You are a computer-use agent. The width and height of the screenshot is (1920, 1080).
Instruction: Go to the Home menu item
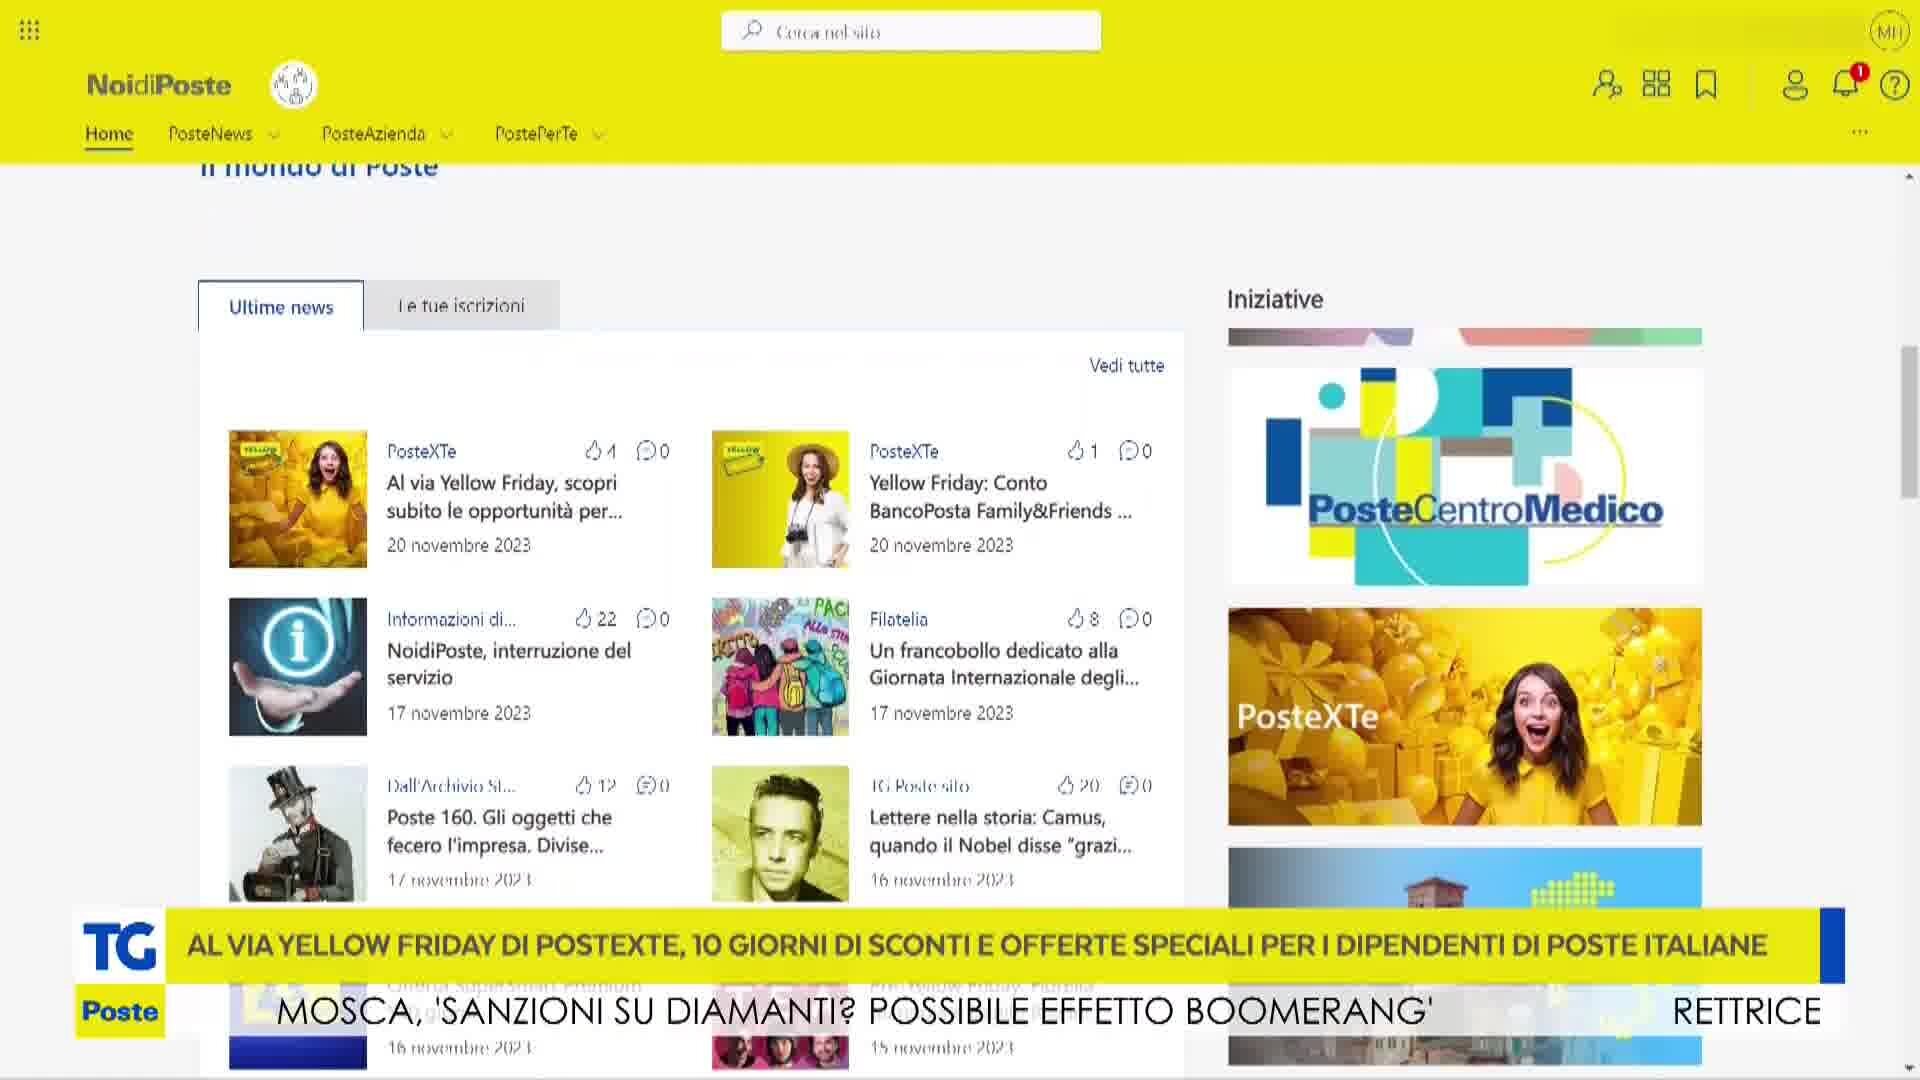pyautogui.click(x=109, y=134)
